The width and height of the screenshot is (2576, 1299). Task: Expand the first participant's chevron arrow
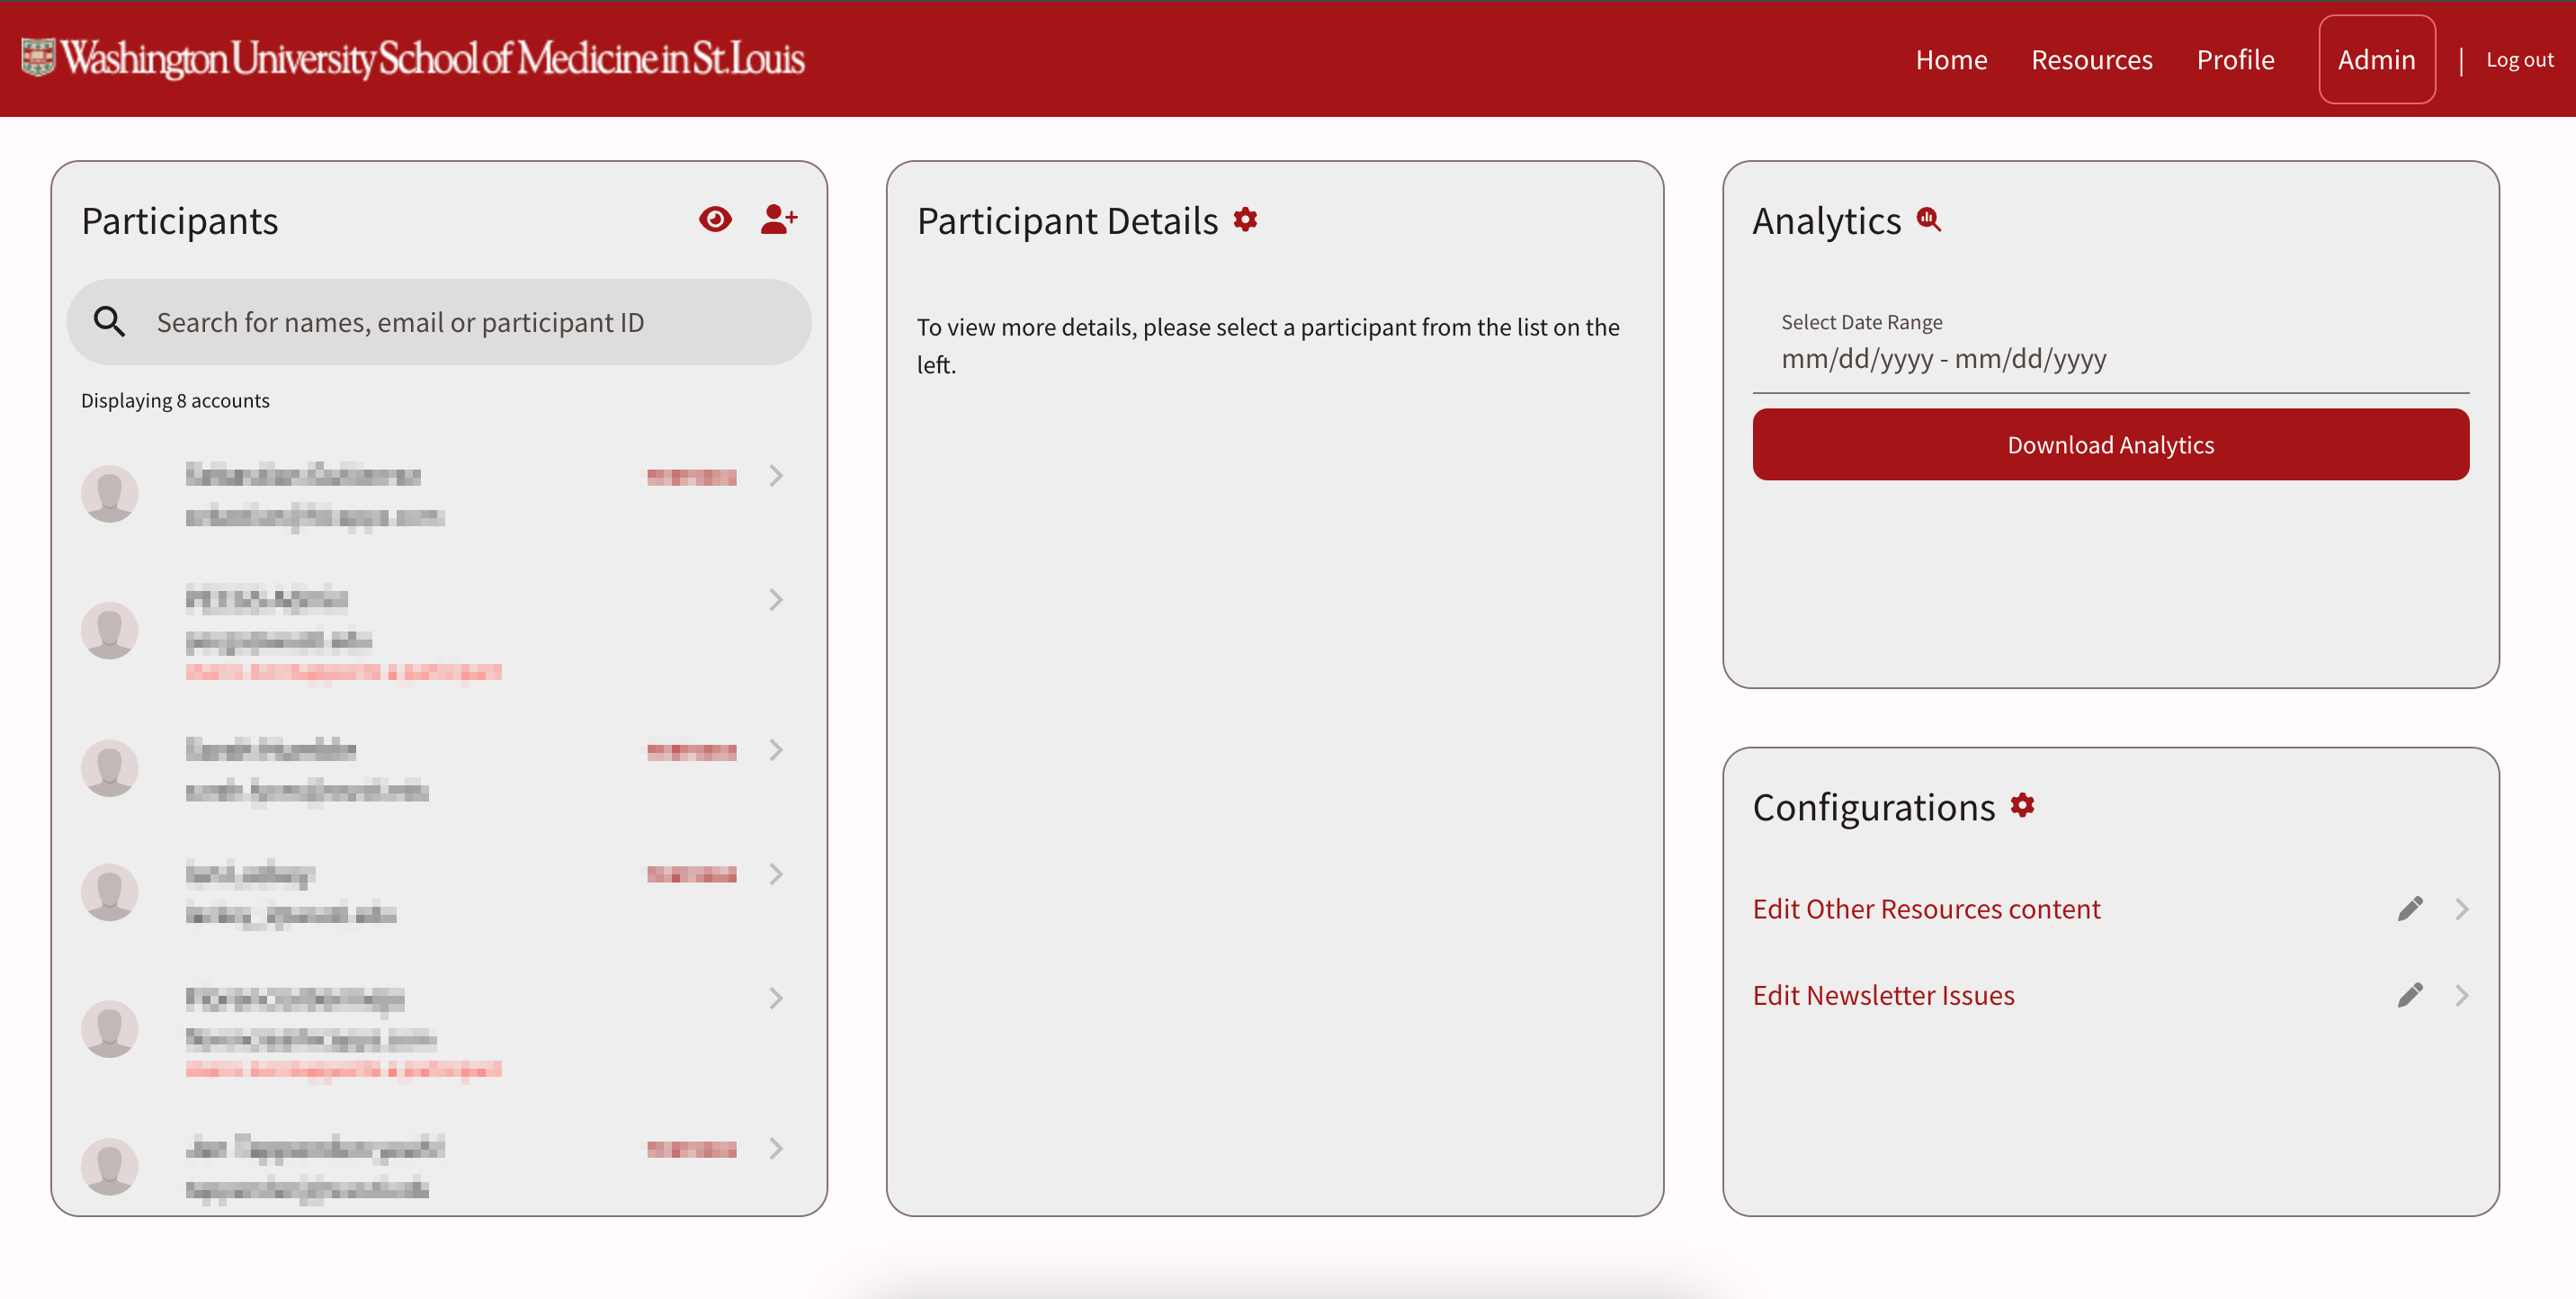coord(775,476)
